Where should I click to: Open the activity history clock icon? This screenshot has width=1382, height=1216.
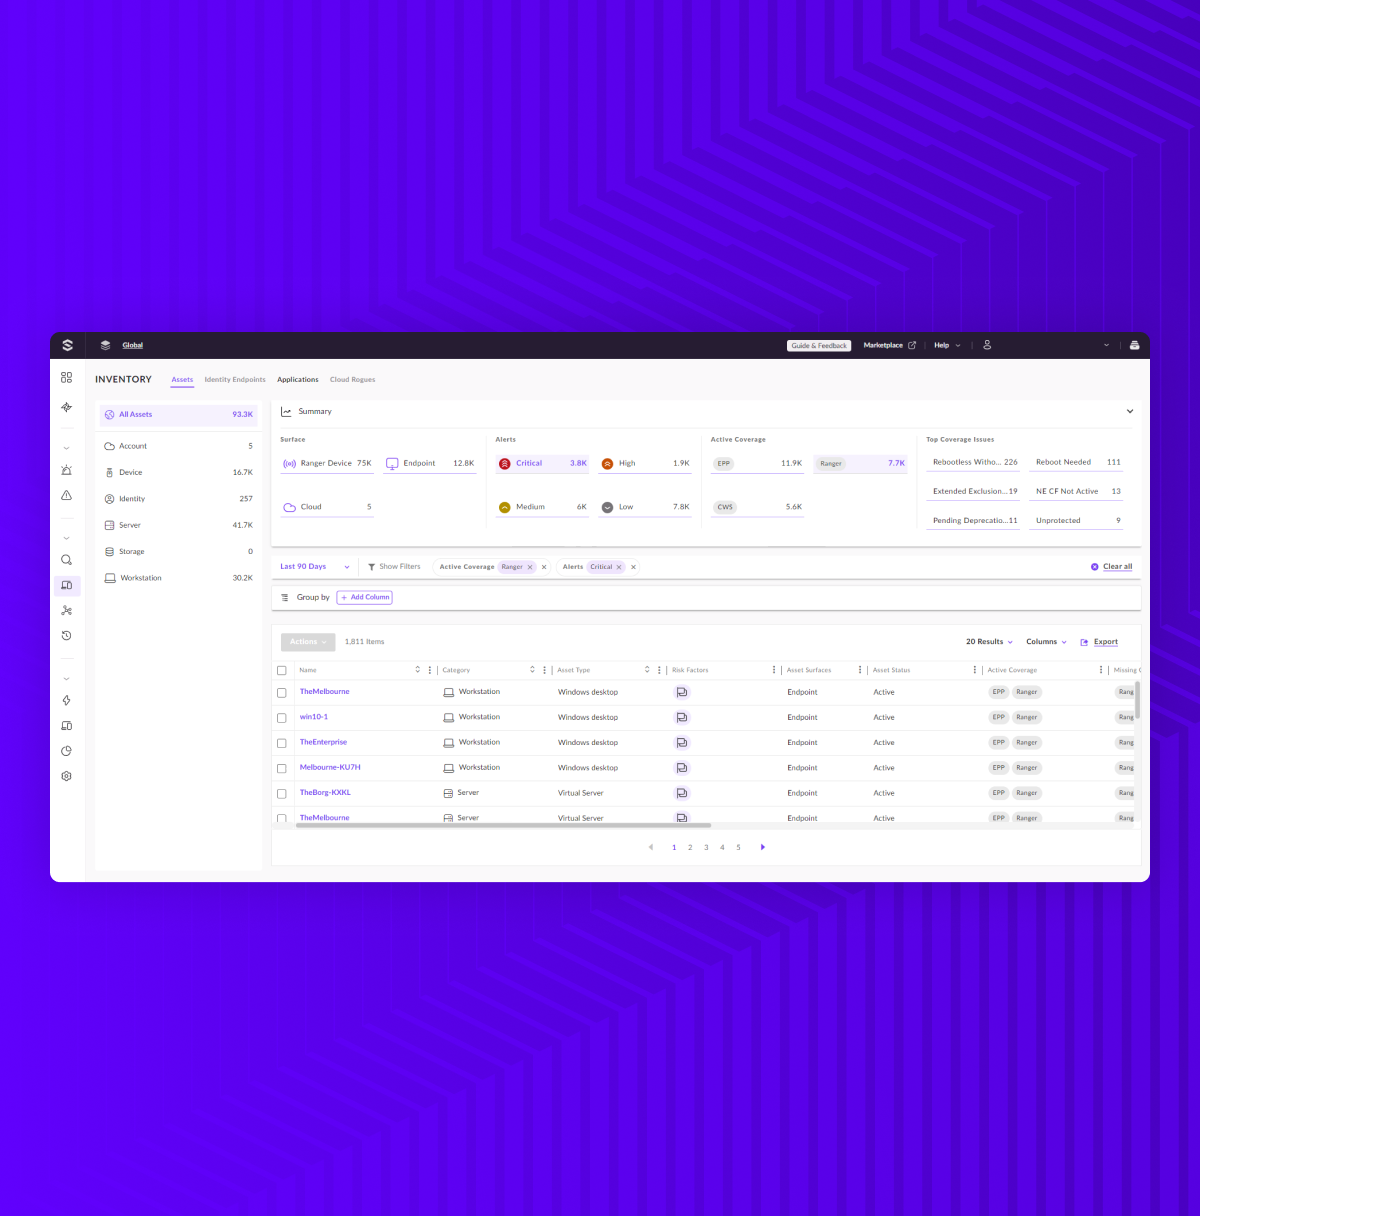click(66, 636)
